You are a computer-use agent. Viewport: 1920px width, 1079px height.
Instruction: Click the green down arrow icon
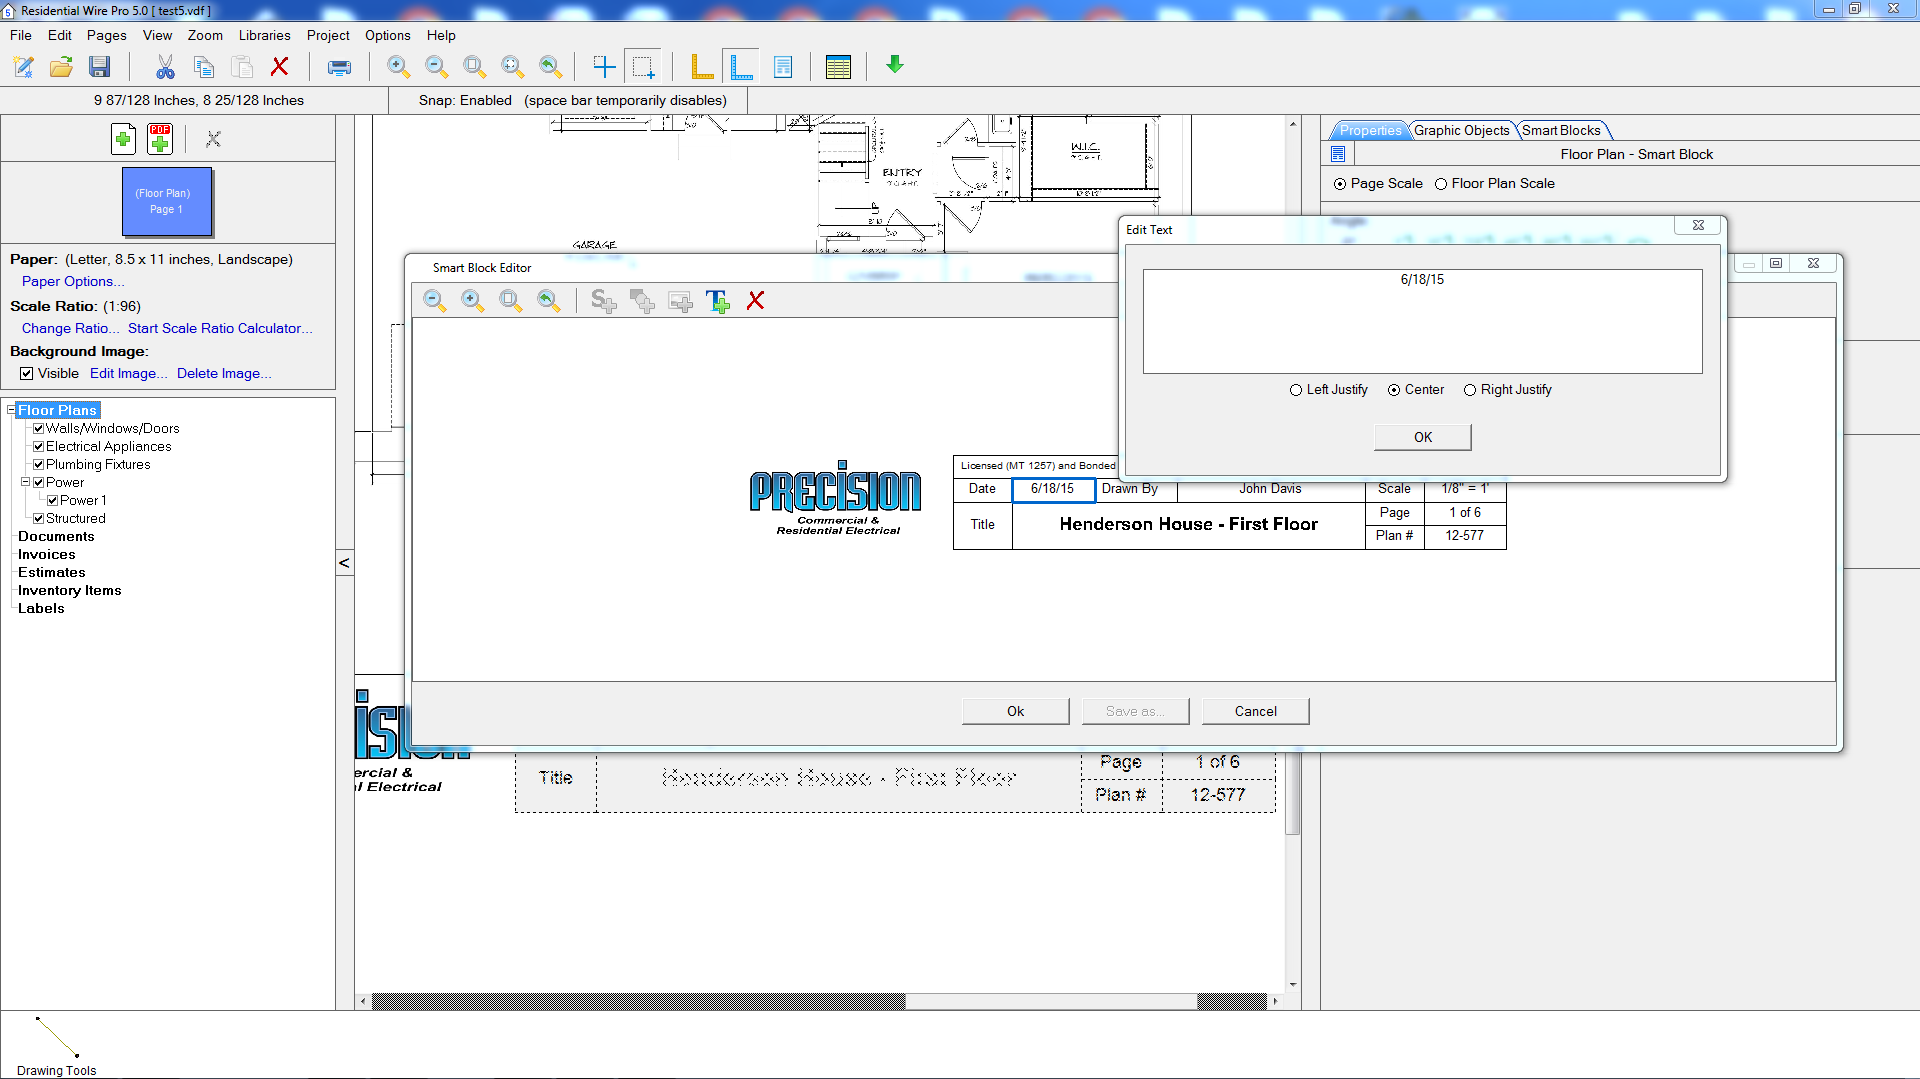pos(894,65)
